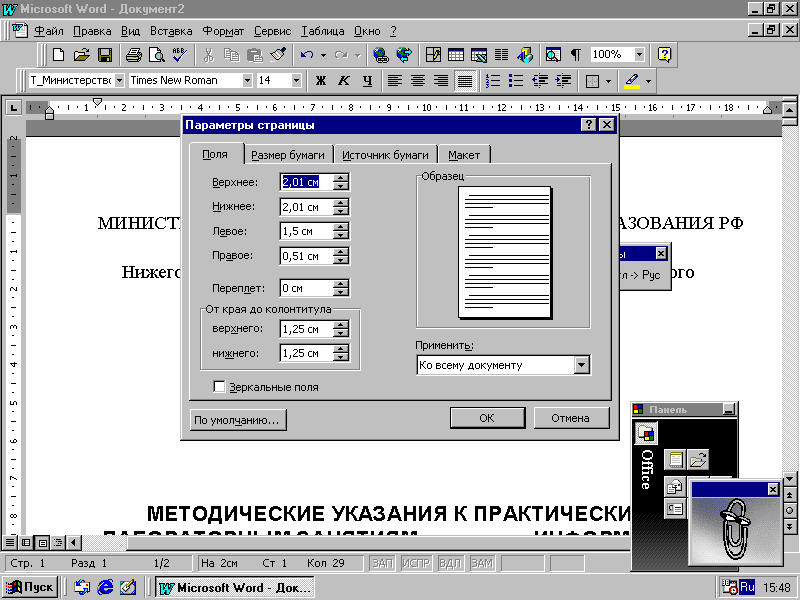Click the Ru keyboard language indicator
Screen dimensions: 800x600
click(747, 587)
